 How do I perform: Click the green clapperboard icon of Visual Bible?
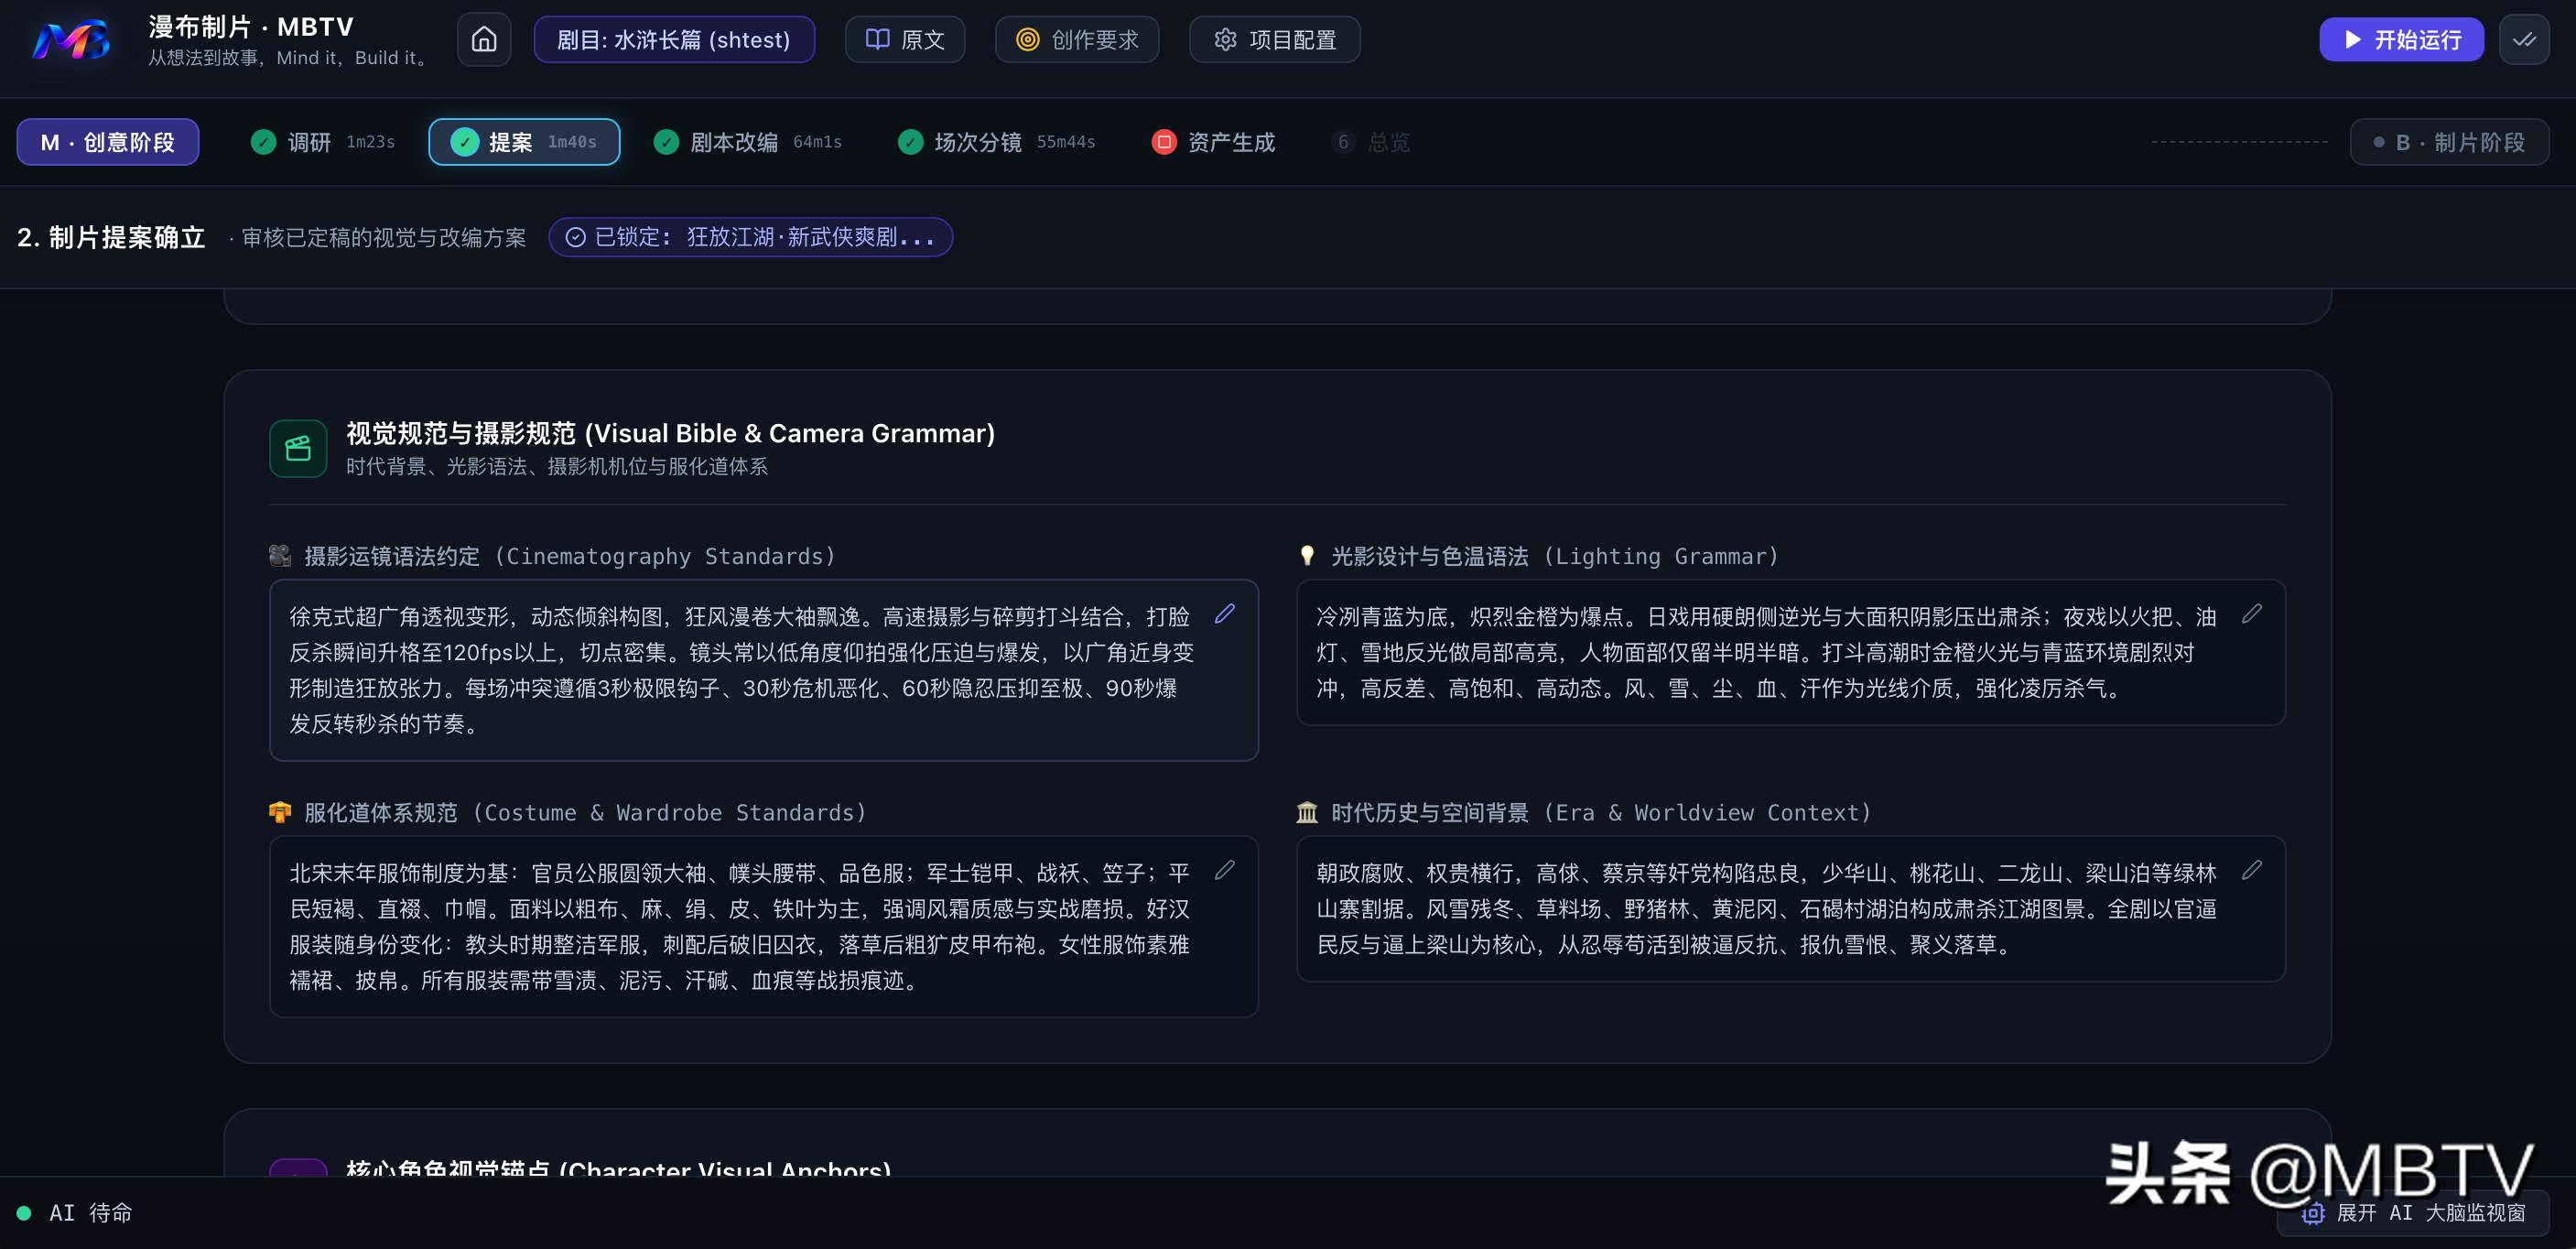pos(298,448)
